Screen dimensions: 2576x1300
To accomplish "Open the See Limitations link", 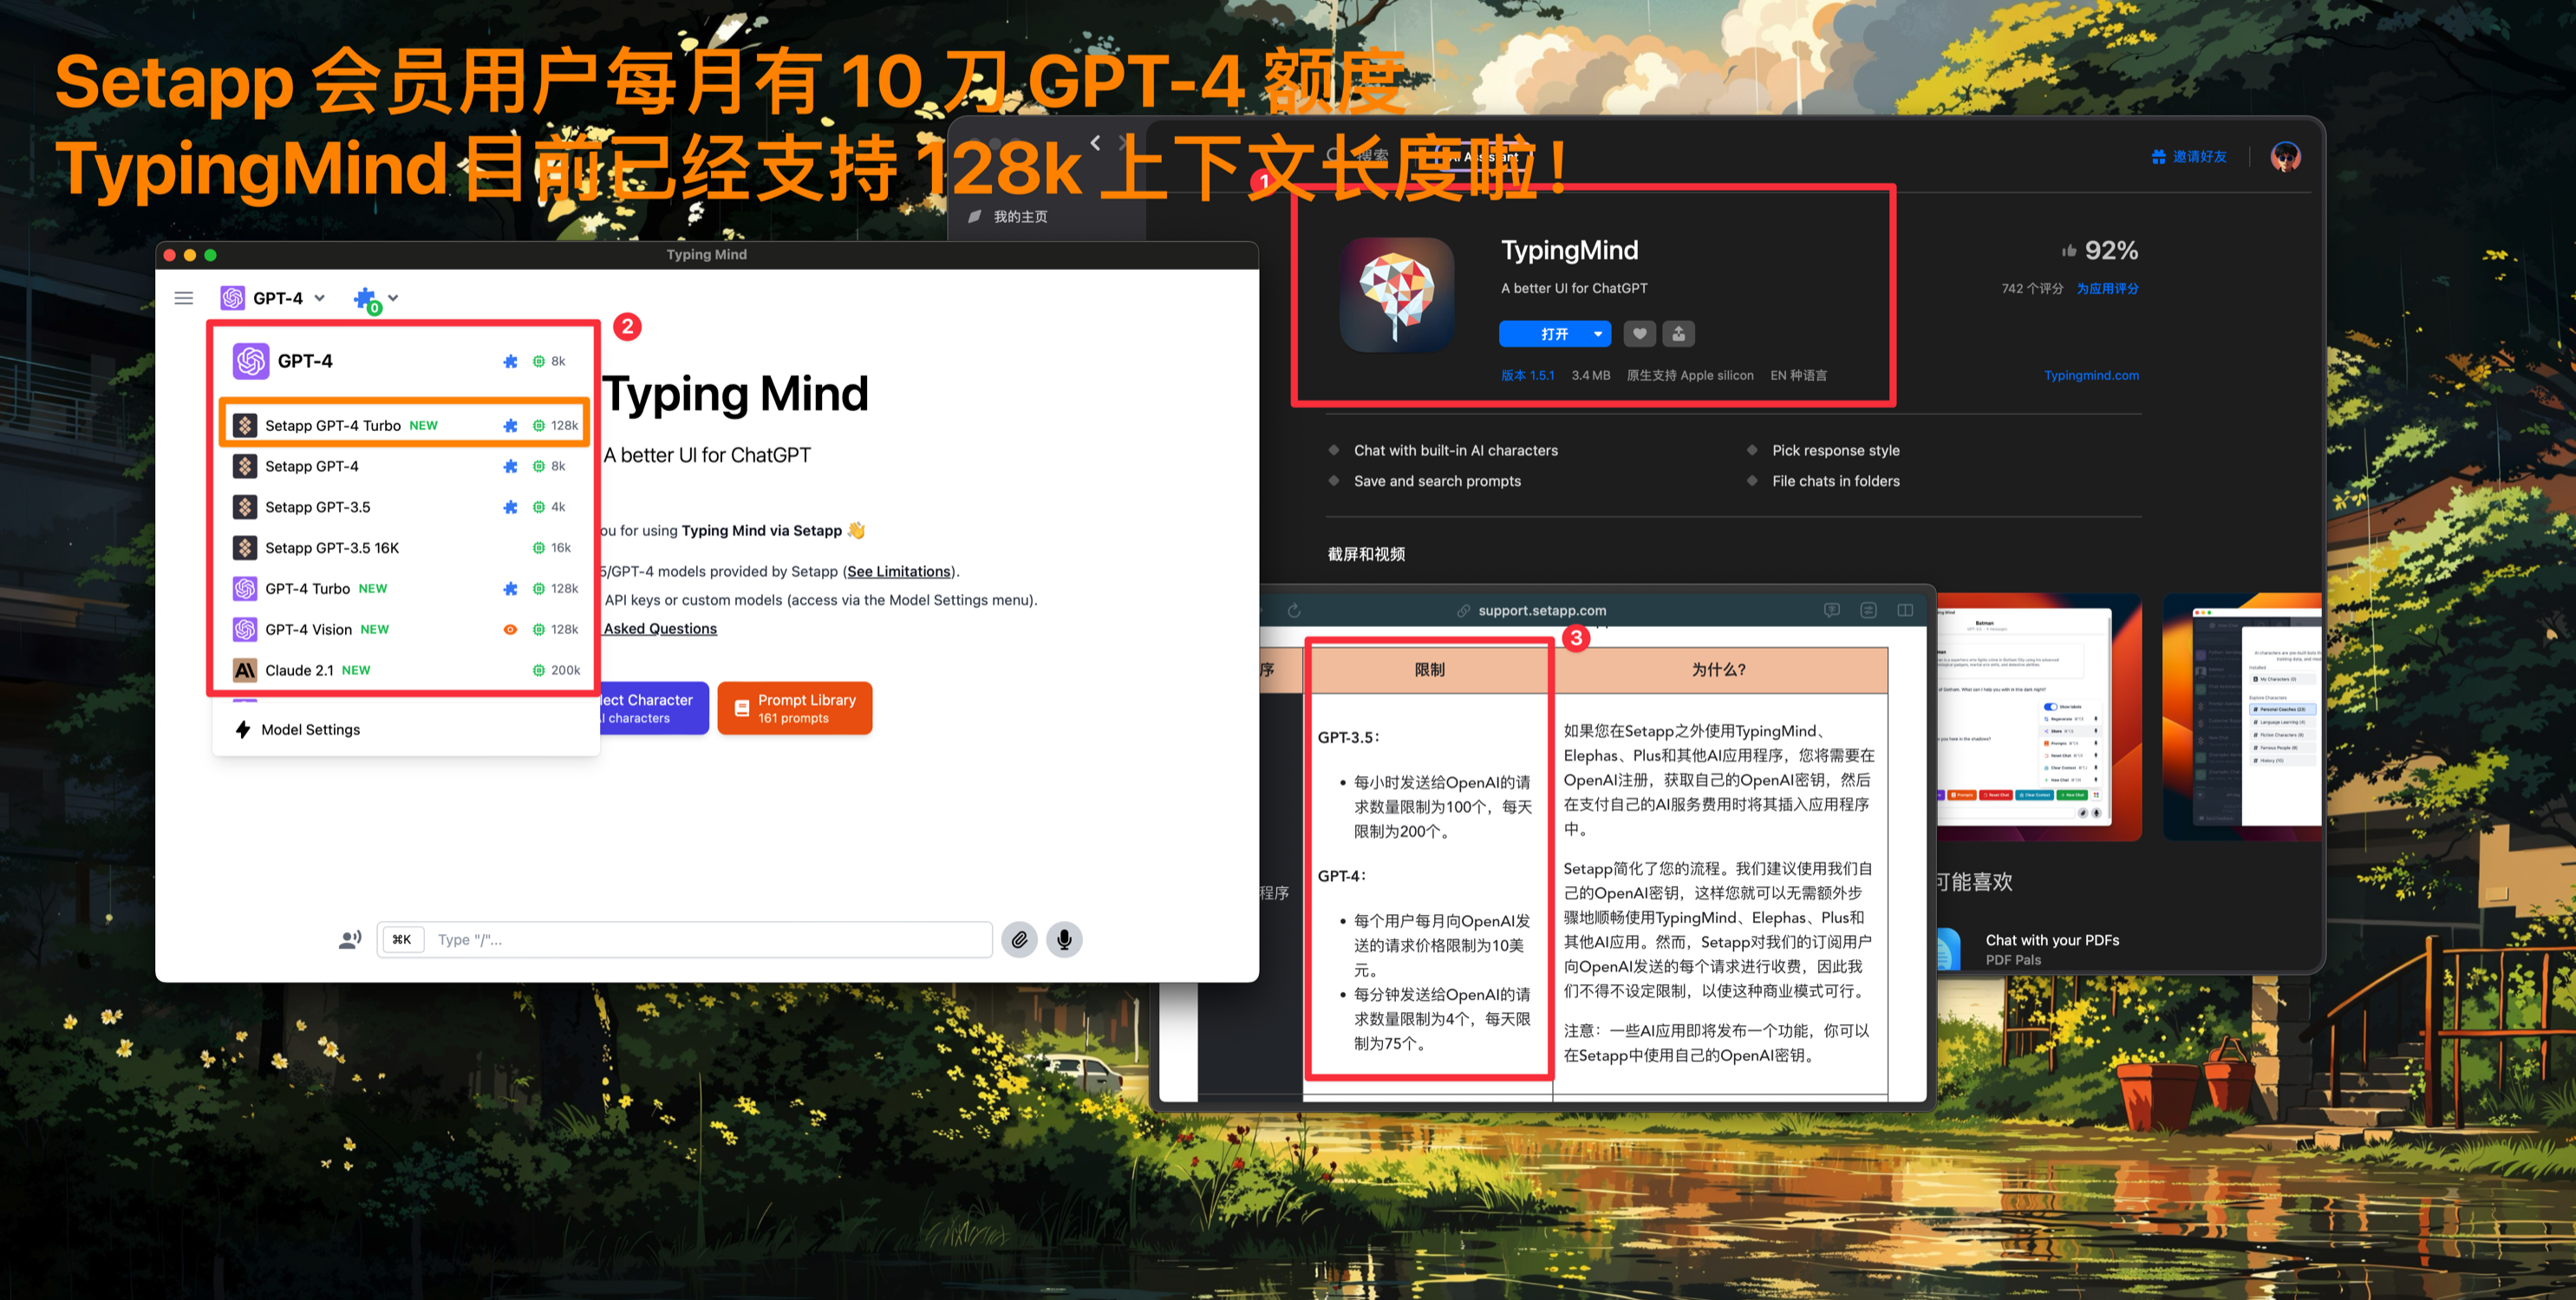I will (x=899, y=571).
